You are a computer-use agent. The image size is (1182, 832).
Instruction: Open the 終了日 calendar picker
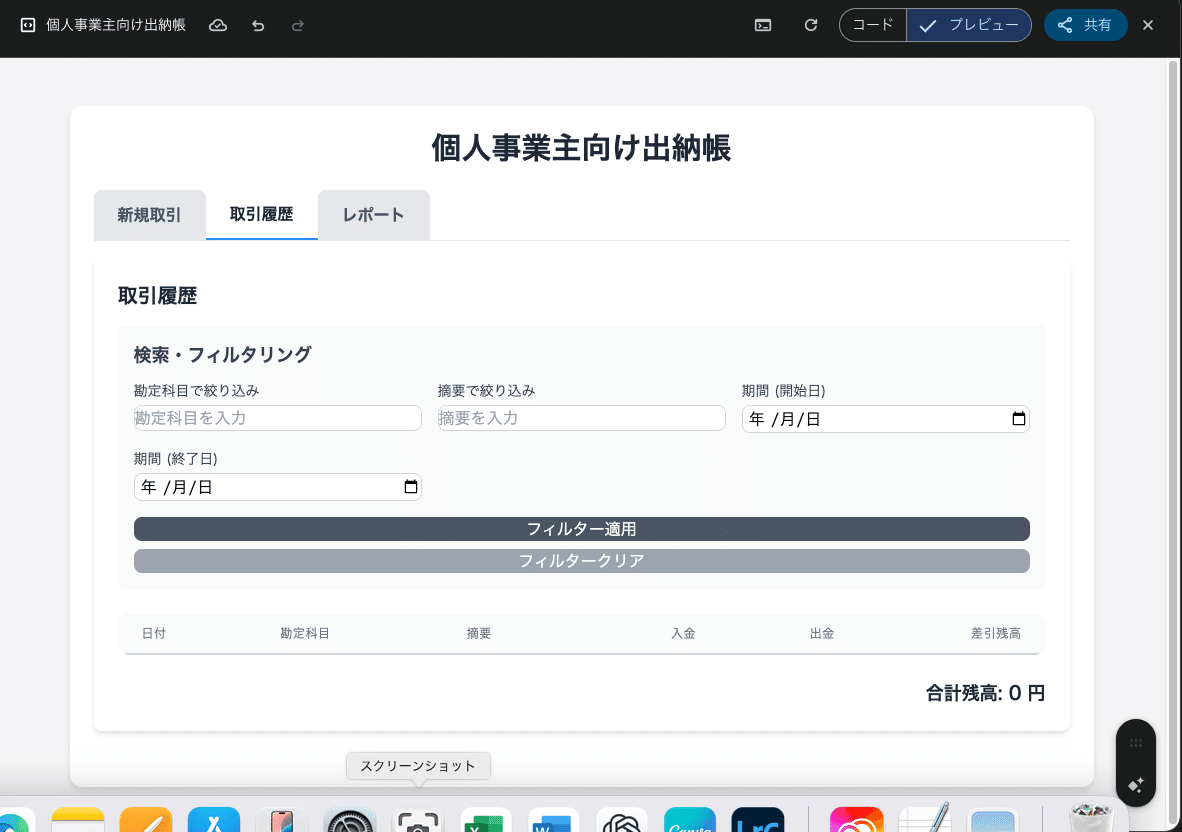(x=410, y=487)
